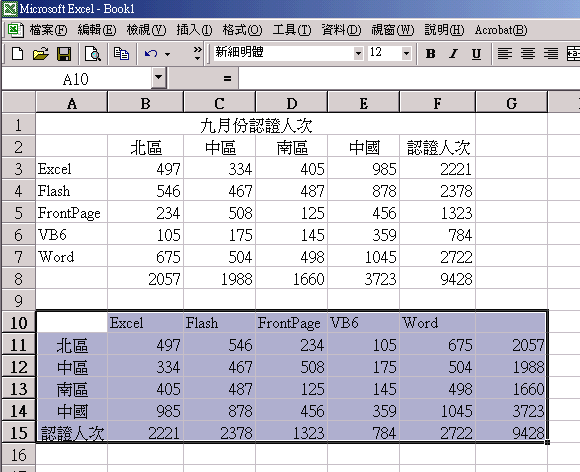Align text right with the toolbar icon
The height and width of the screenshot is (472, 580).
point(551,54)
